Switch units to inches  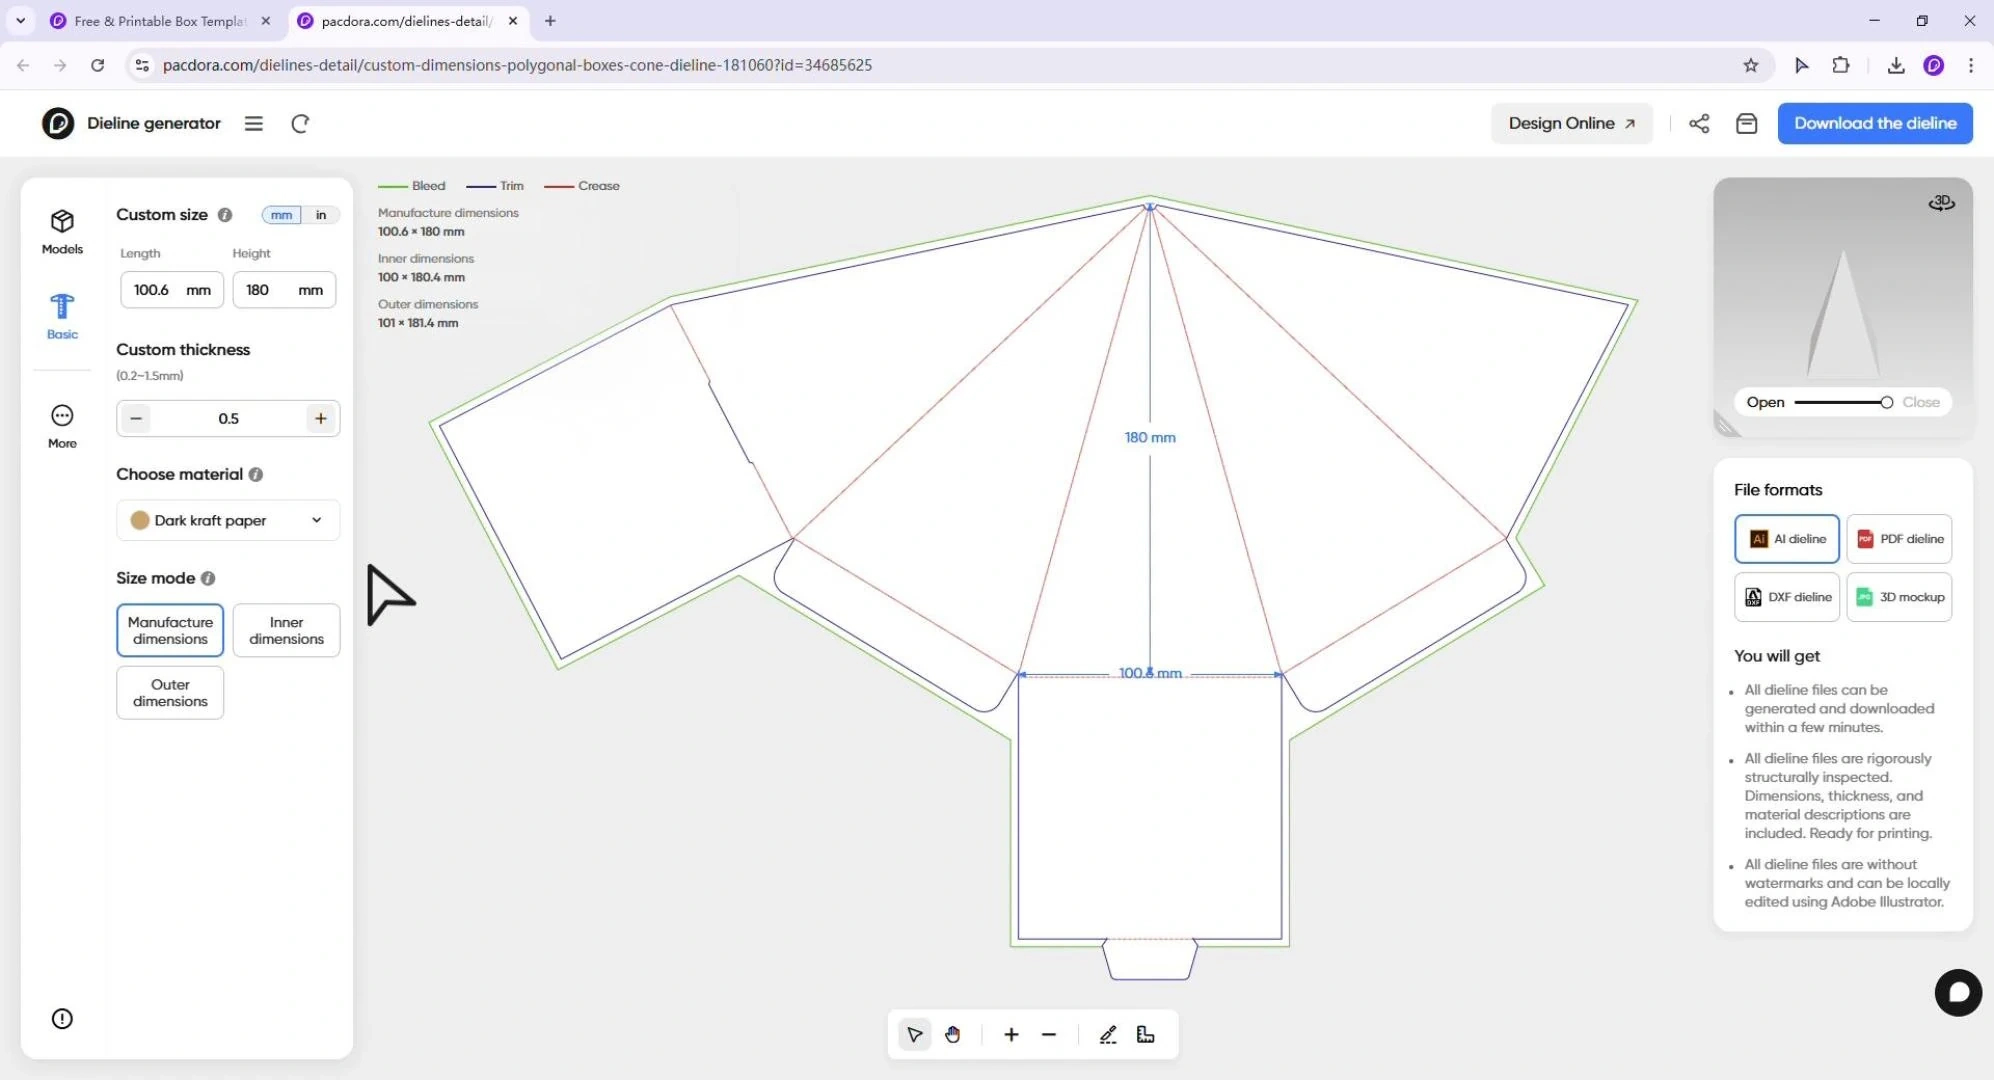321,215
